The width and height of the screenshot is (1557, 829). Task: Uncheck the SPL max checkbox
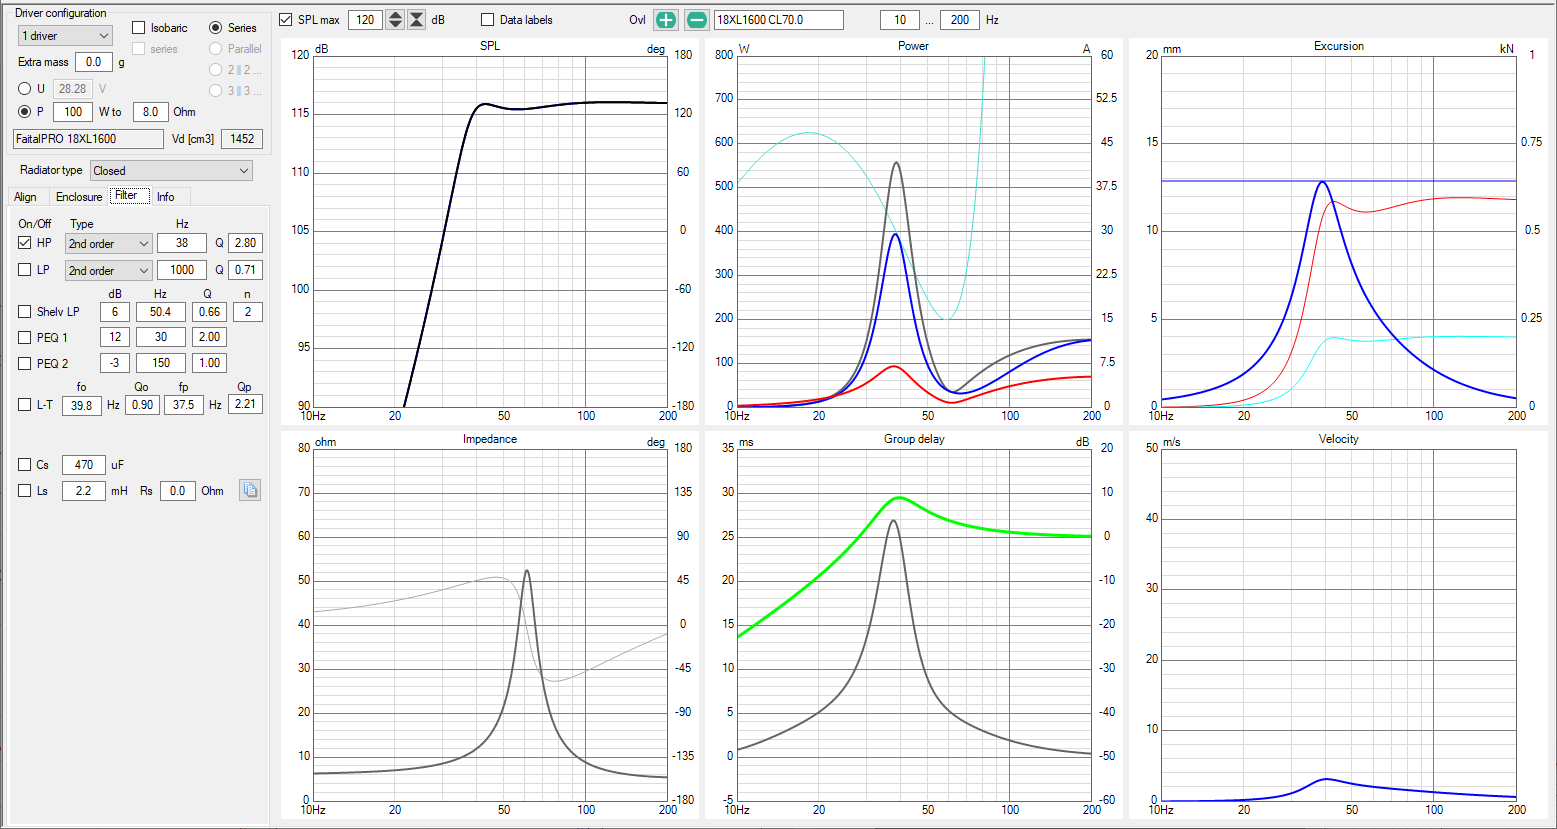tap(286, 20)
